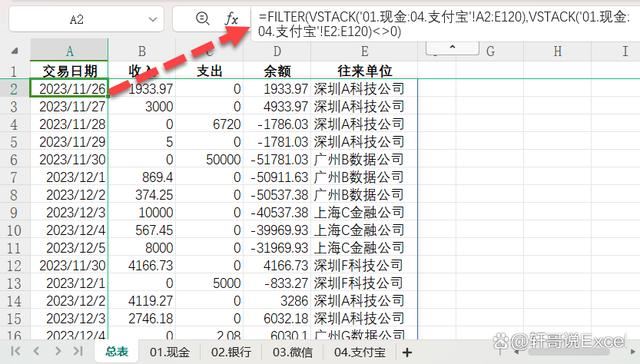
Task: Click the 交易日期 header cell
Action: [x=69, y=71]
